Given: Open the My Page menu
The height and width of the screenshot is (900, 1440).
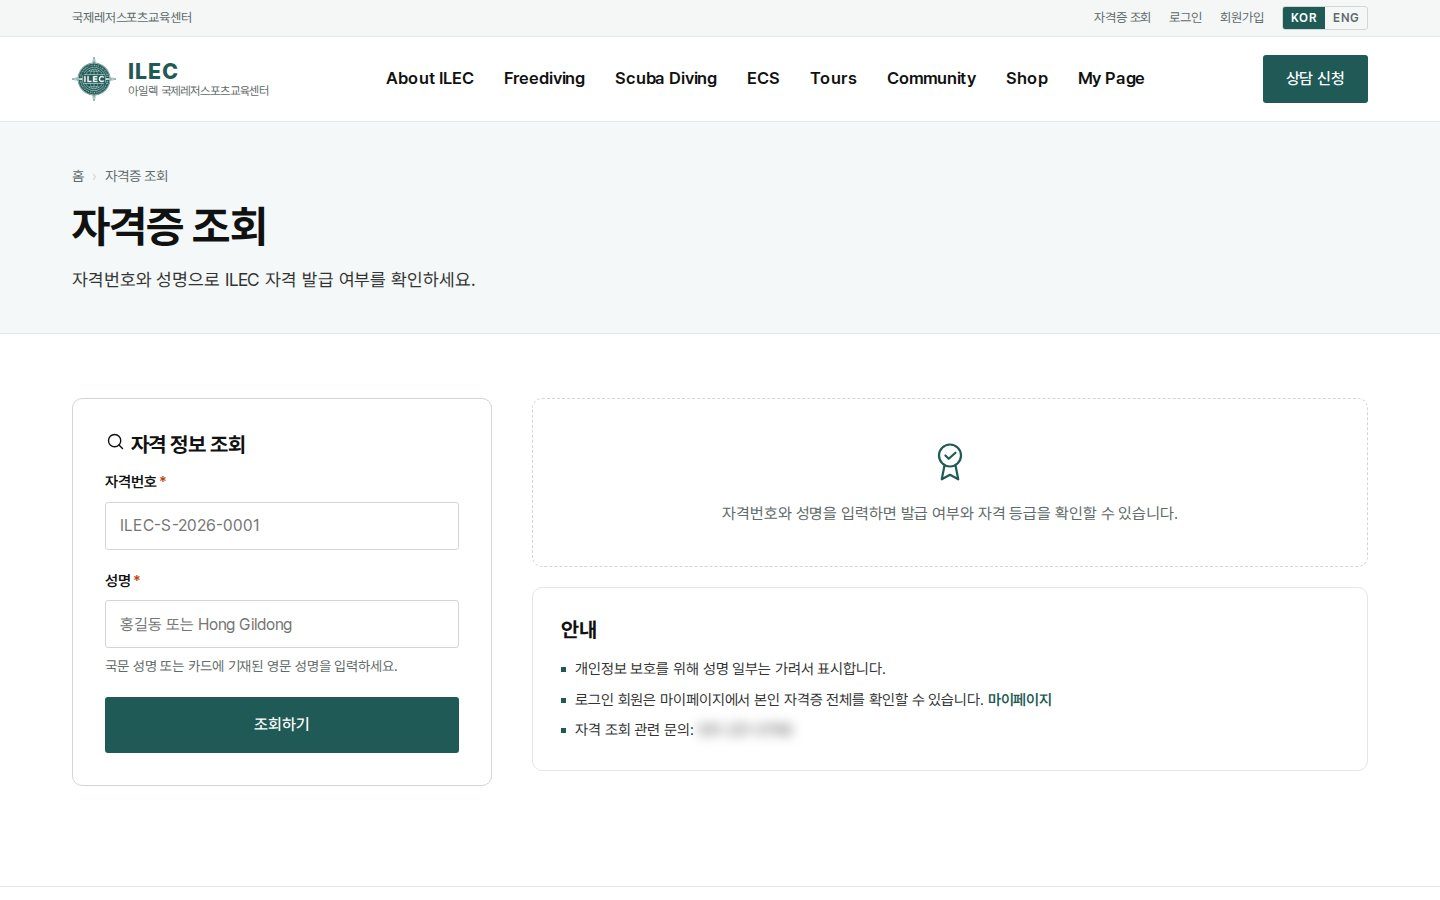Looking at the screenshot, I should [x=1111, y=78].
